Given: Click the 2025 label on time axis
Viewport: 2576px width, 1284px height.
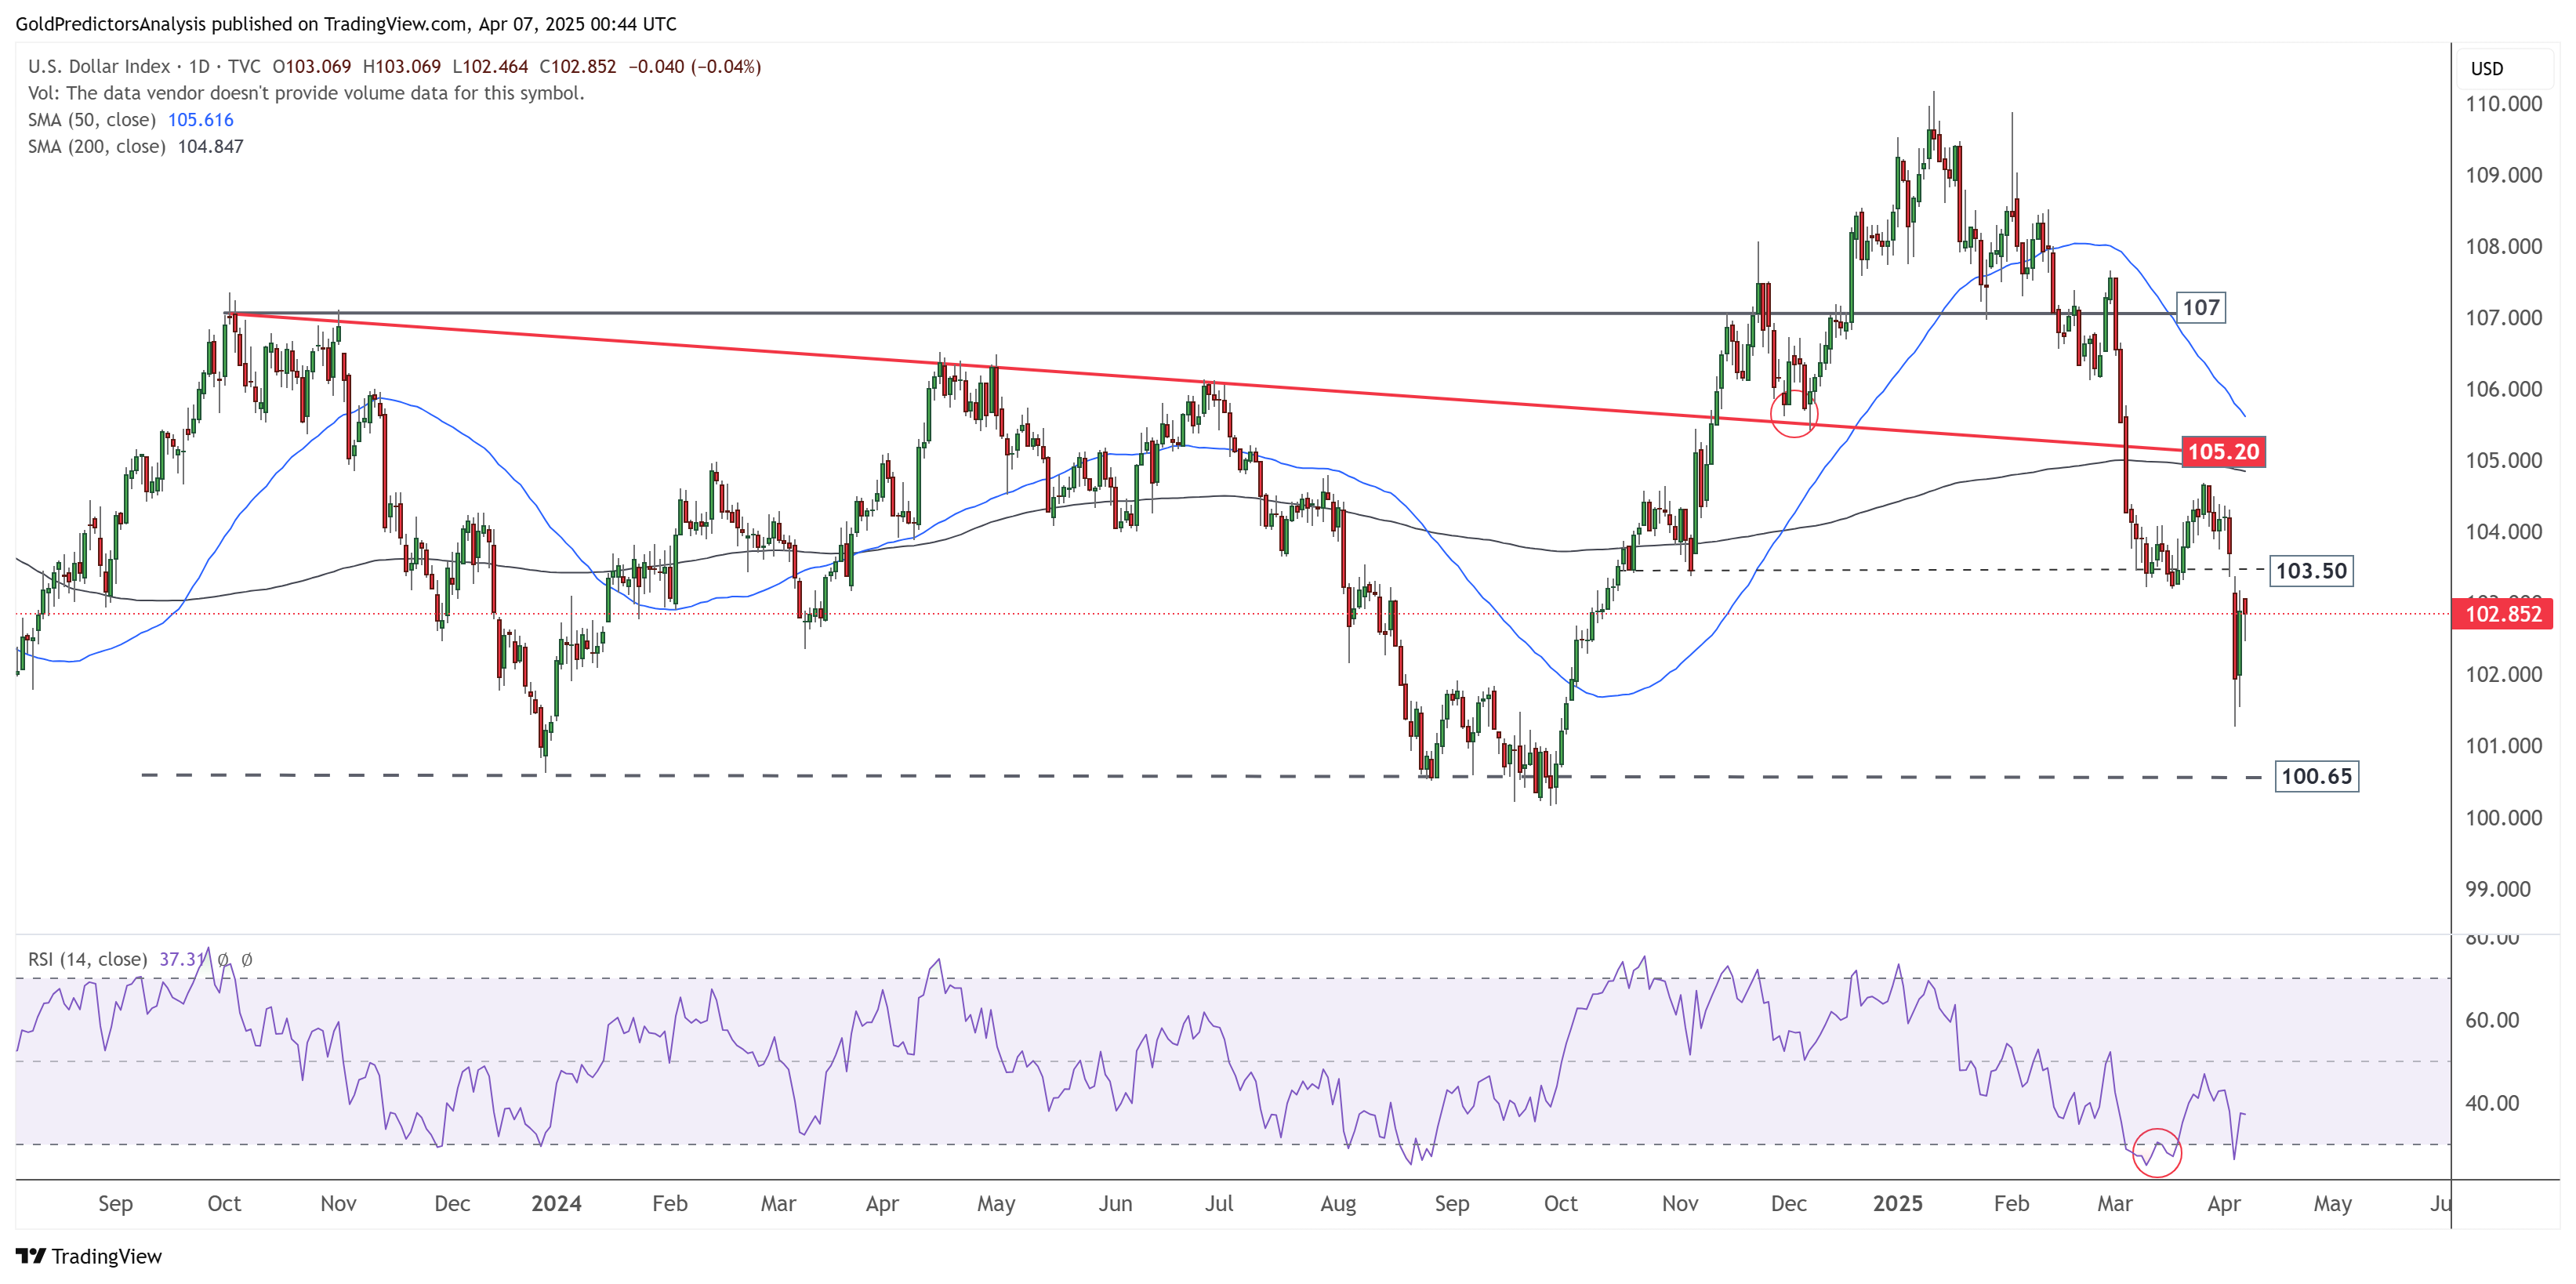Looking at the screenshot, I should 1897,1204.
